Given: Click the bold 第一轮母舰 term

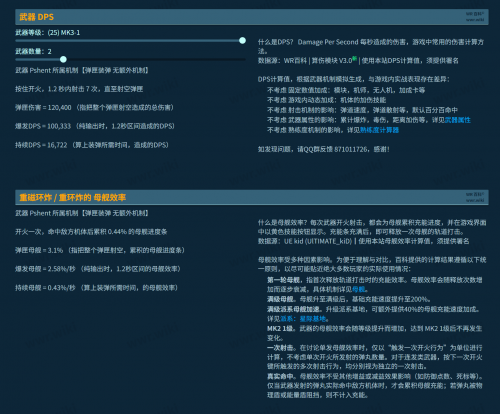Looking at the screenshot, I should point(285,280).
